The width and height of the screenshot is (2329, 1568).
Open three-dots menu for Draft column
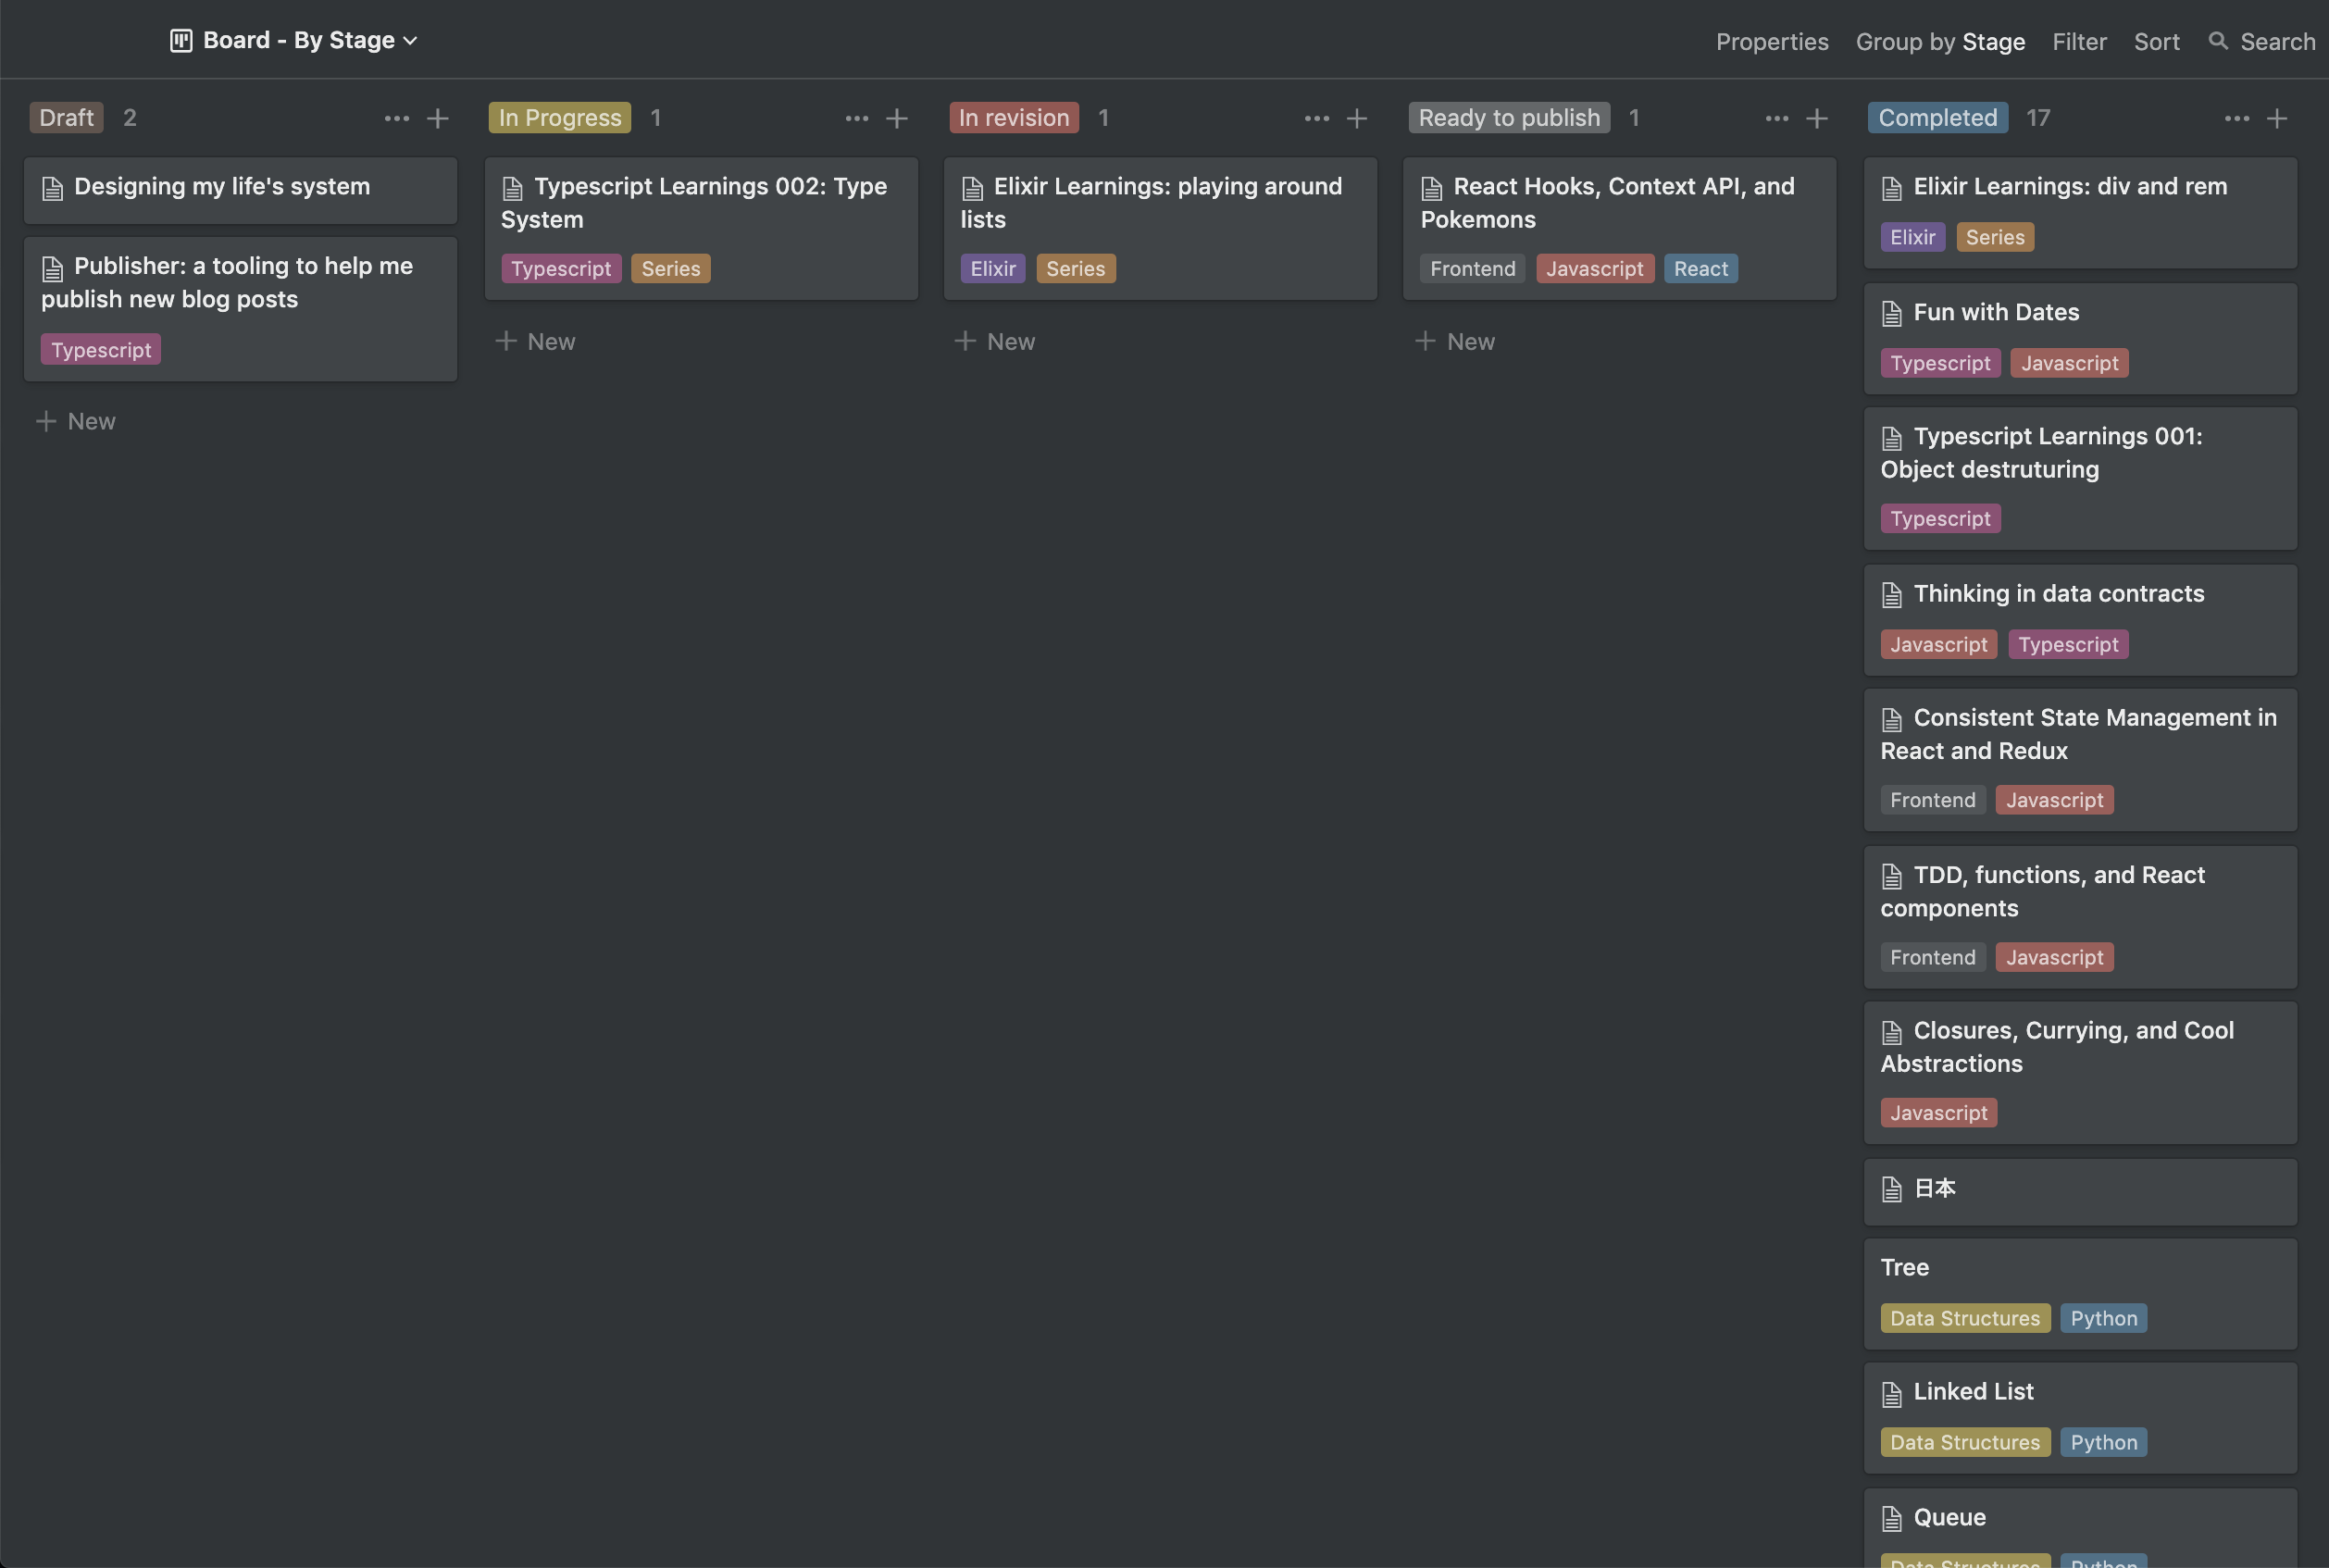396,118
